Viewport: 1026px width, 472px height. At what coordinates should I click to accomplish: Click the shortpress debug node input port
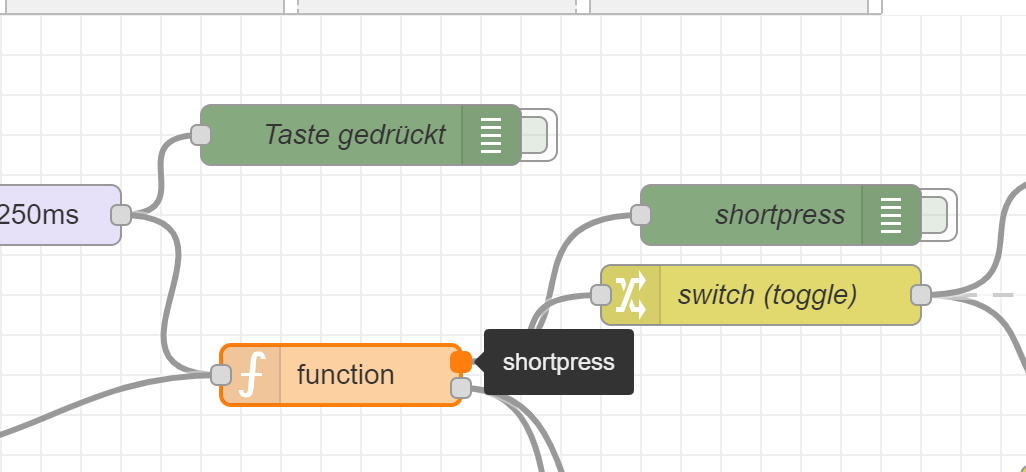click(641, 214)
